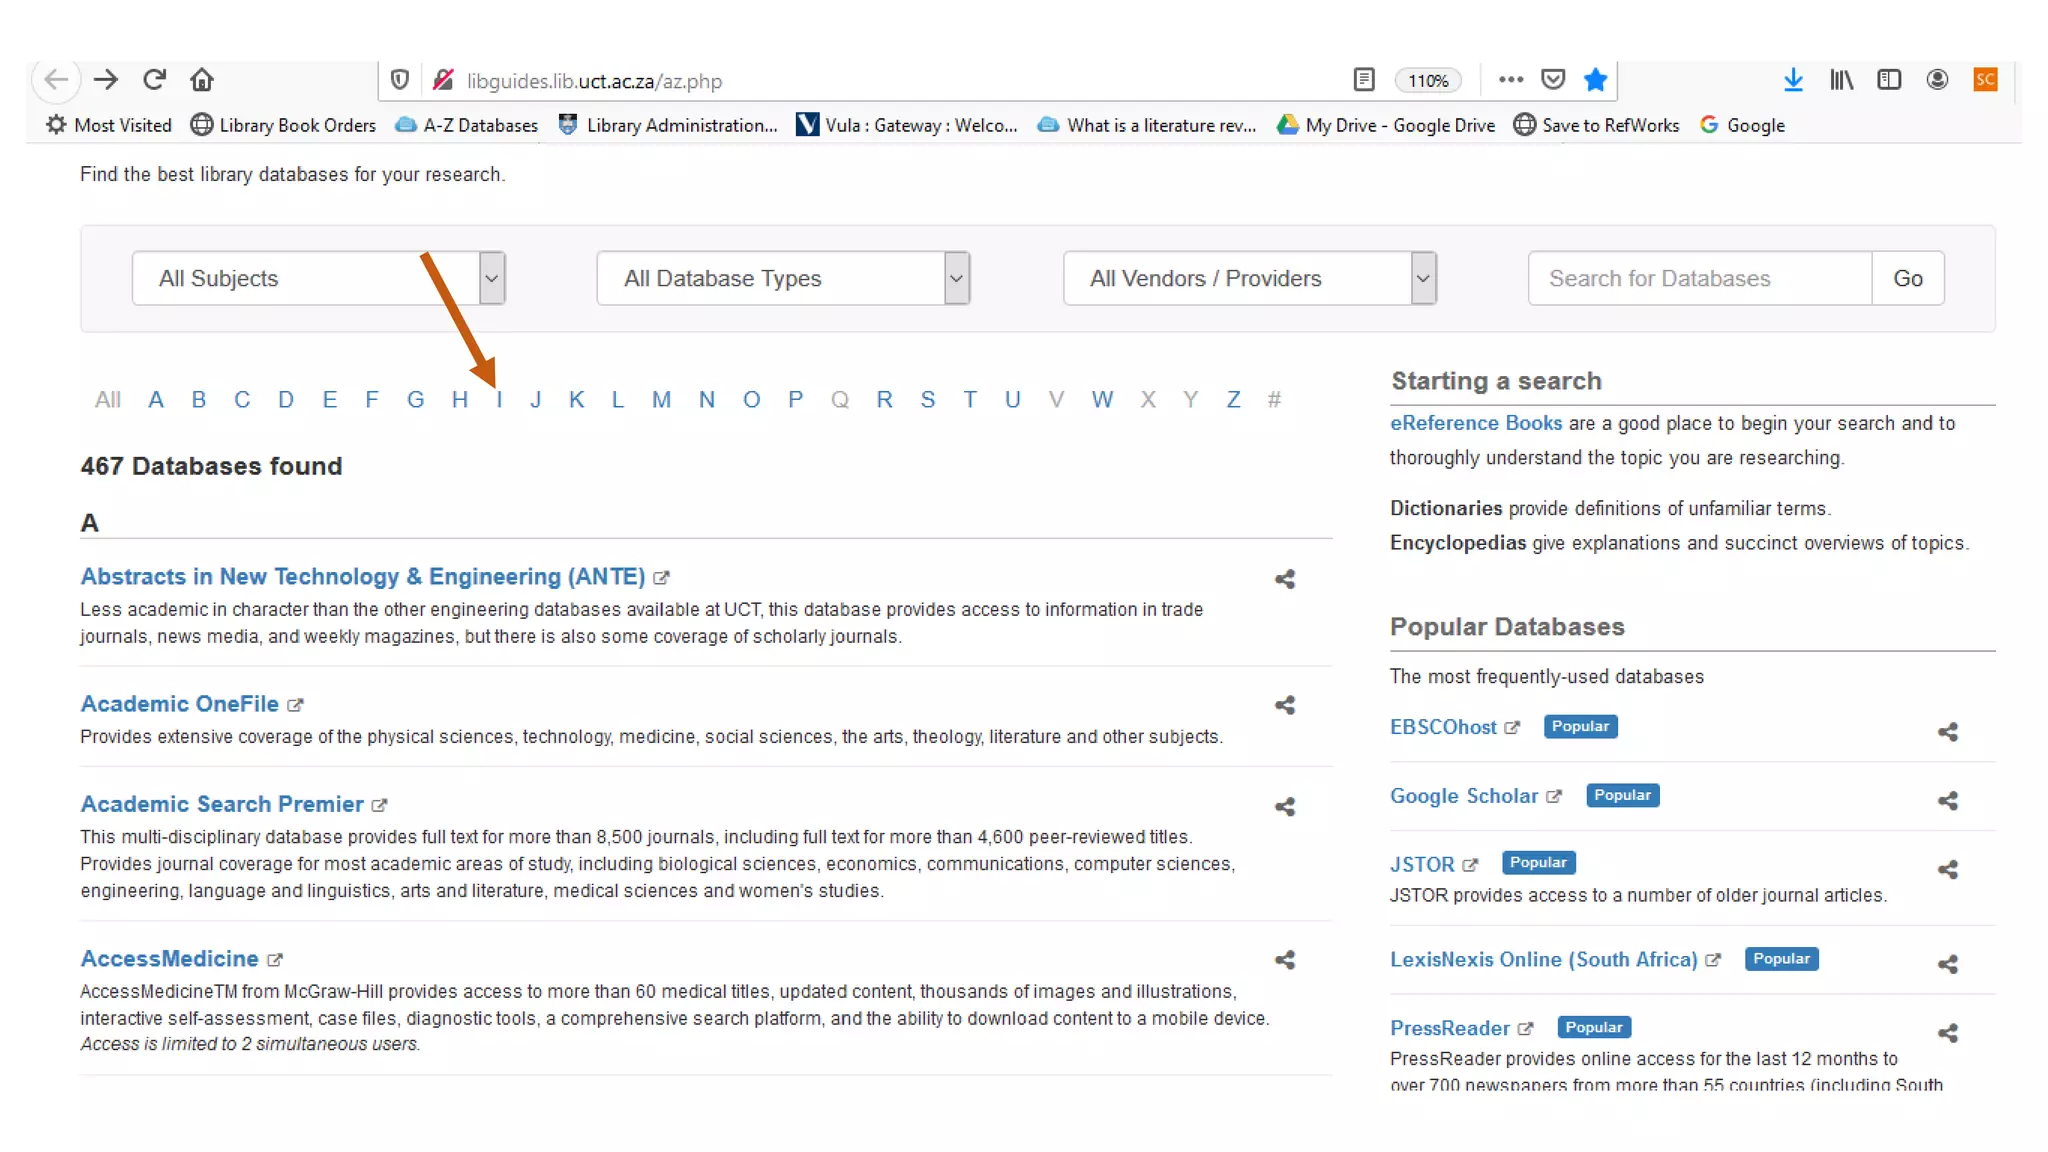Click the 110% zoom level indicator

[1428, 81]
